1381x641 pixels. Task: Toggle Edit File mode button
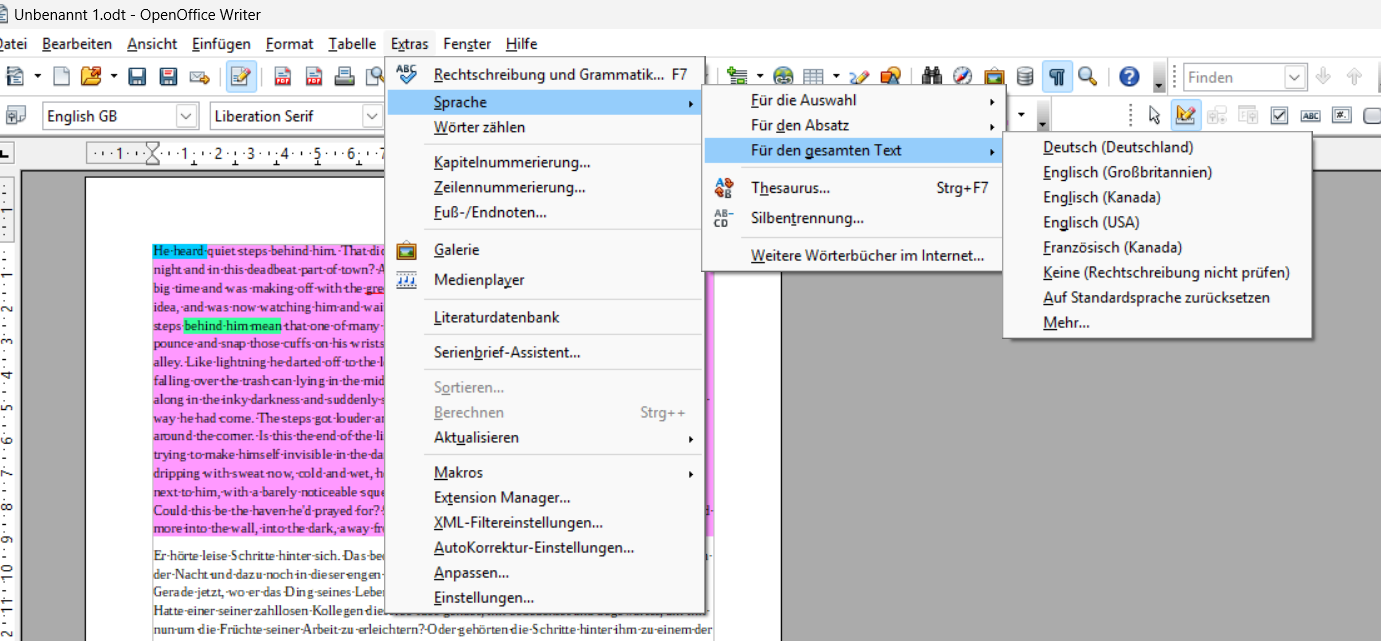click(240, 77)
